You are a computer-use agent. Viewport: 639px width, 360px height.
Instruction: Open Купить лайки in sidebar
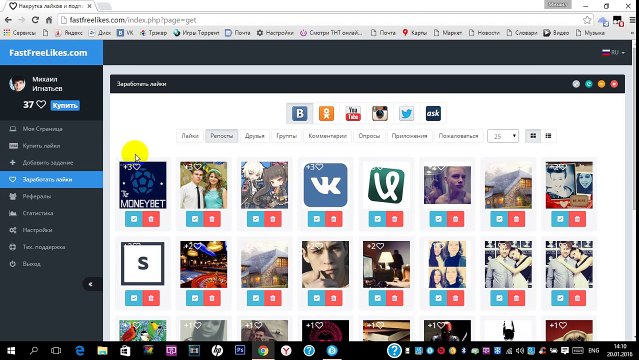[x=51, y=146]
